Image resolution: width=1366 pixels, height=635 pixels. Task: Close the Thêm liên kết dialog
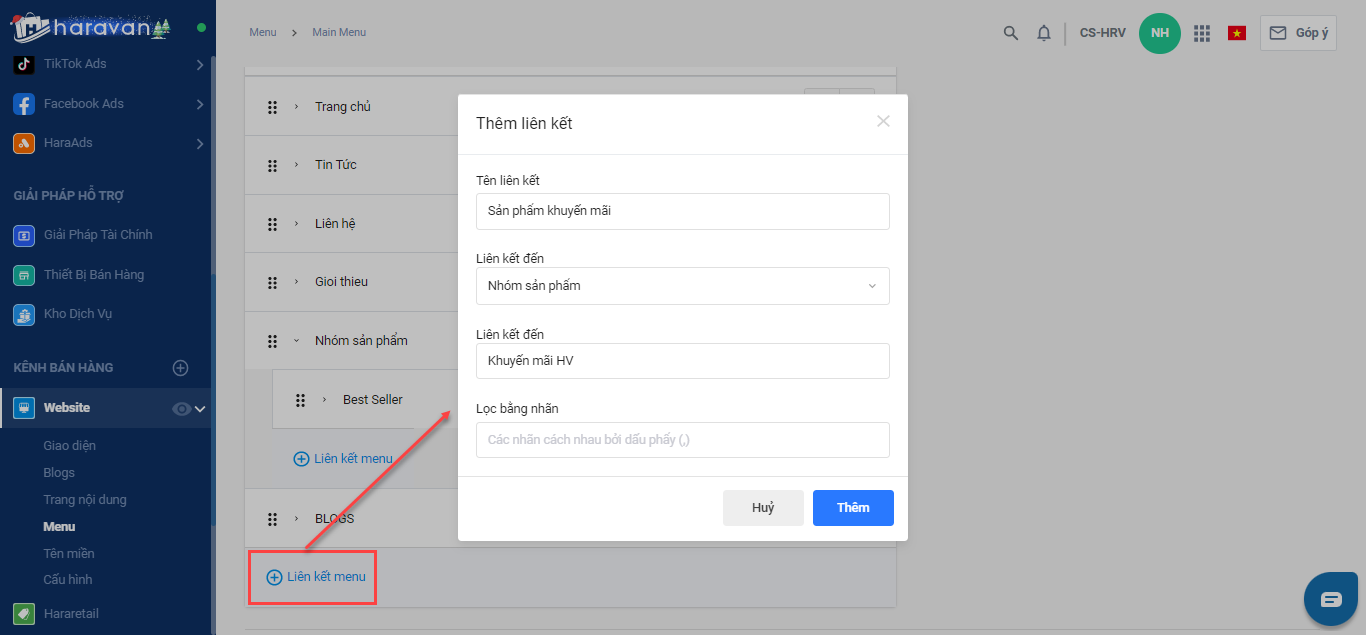tap(883, 121)
